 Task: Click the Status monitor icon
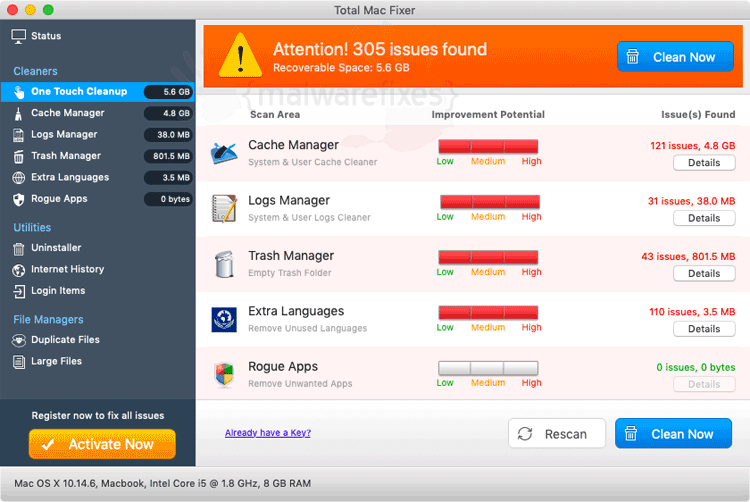[x=19, y=36]
